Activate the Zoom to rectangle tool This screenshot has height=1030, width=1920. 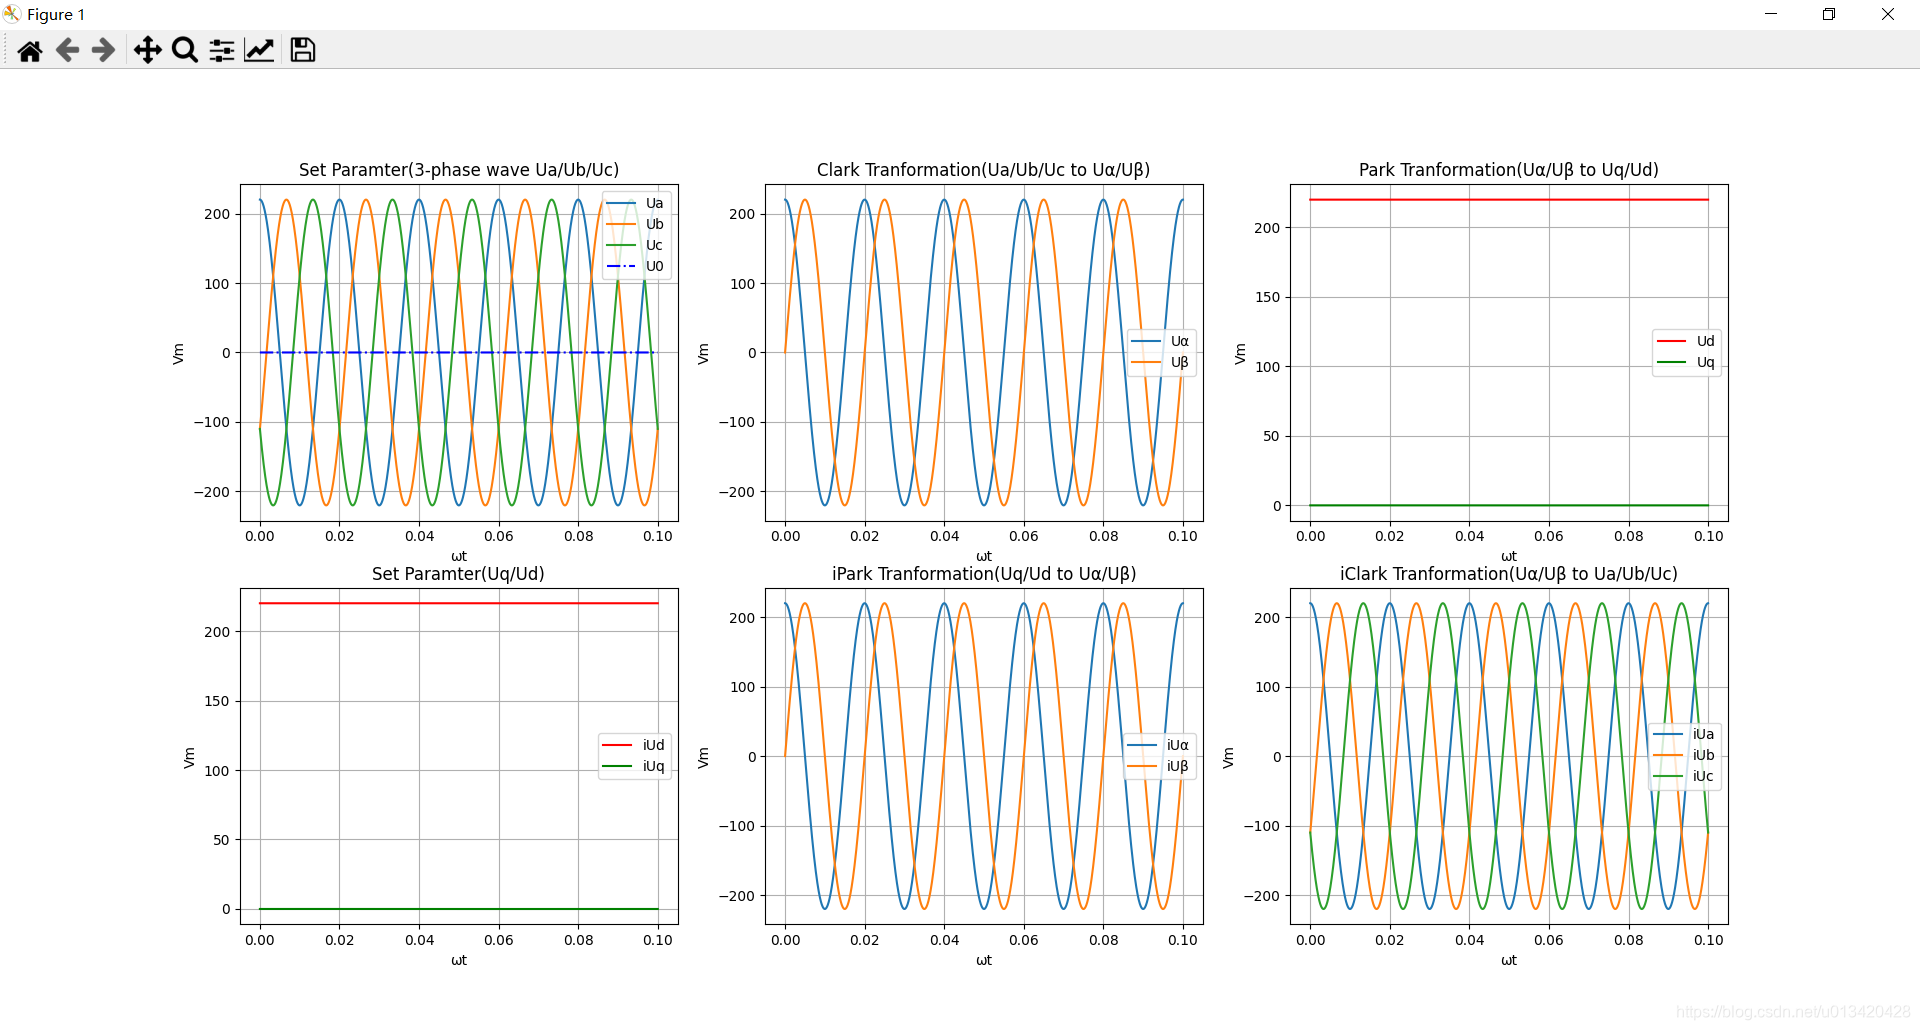click(x=185, y=50)
